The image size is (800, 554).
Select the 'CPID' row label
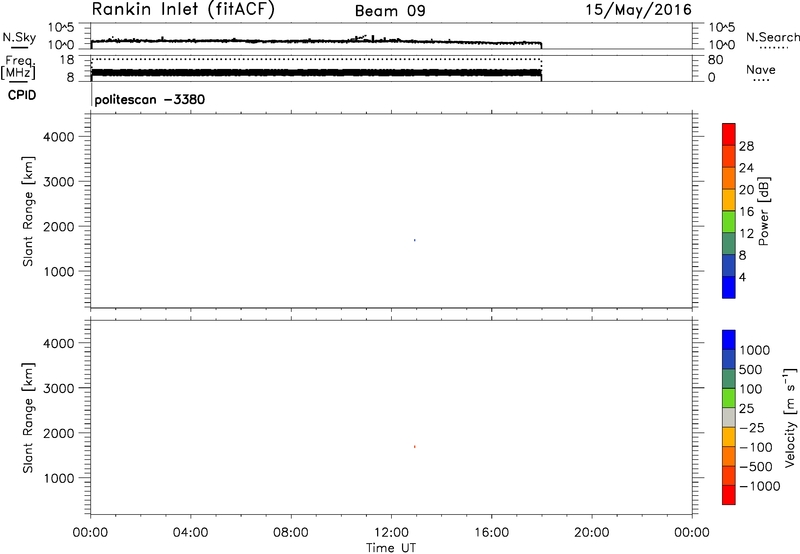[x=22, y=95]
